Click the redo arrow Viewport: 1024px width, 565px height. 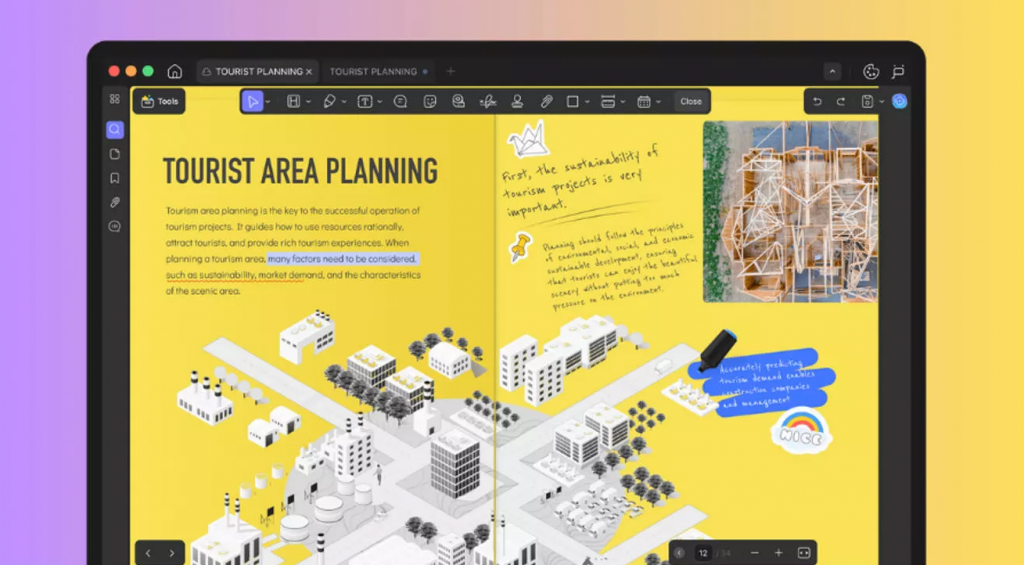(841, 101)
